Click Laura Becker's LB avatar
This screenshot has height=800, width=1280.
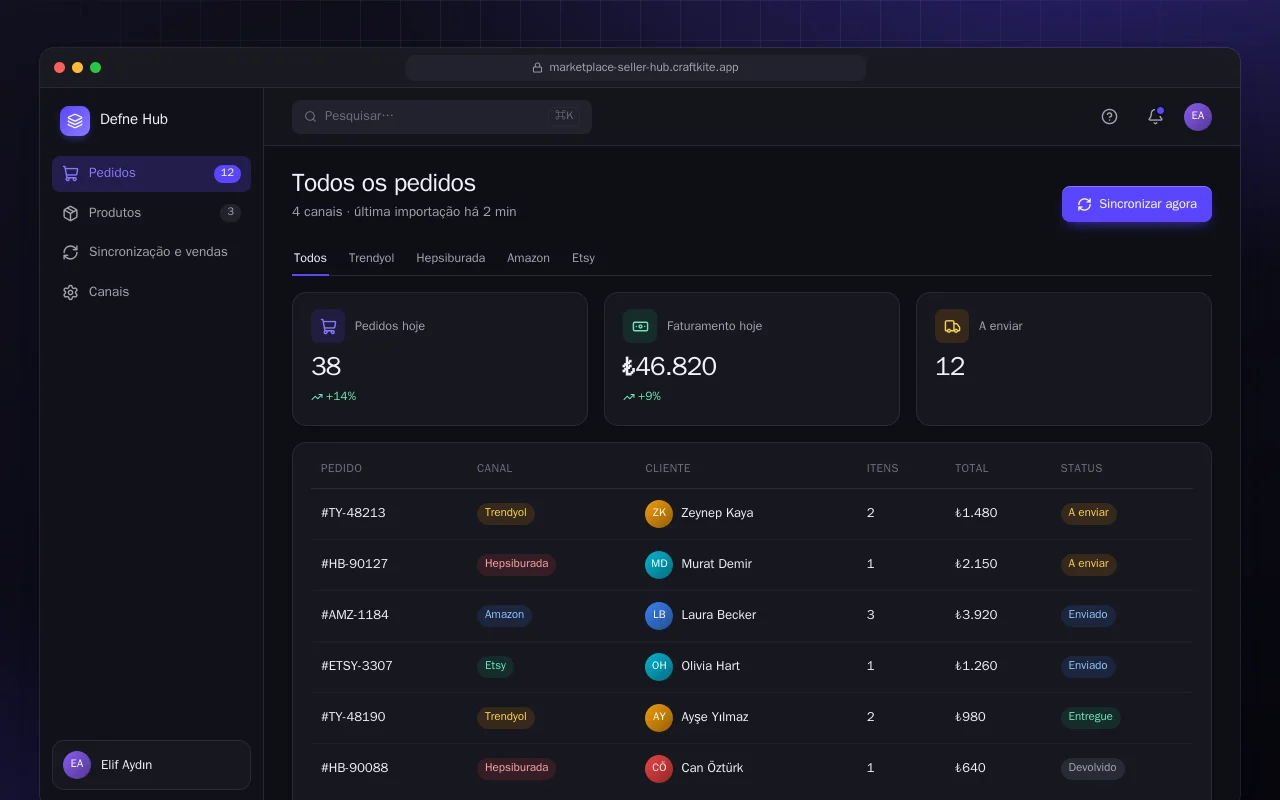659,615
